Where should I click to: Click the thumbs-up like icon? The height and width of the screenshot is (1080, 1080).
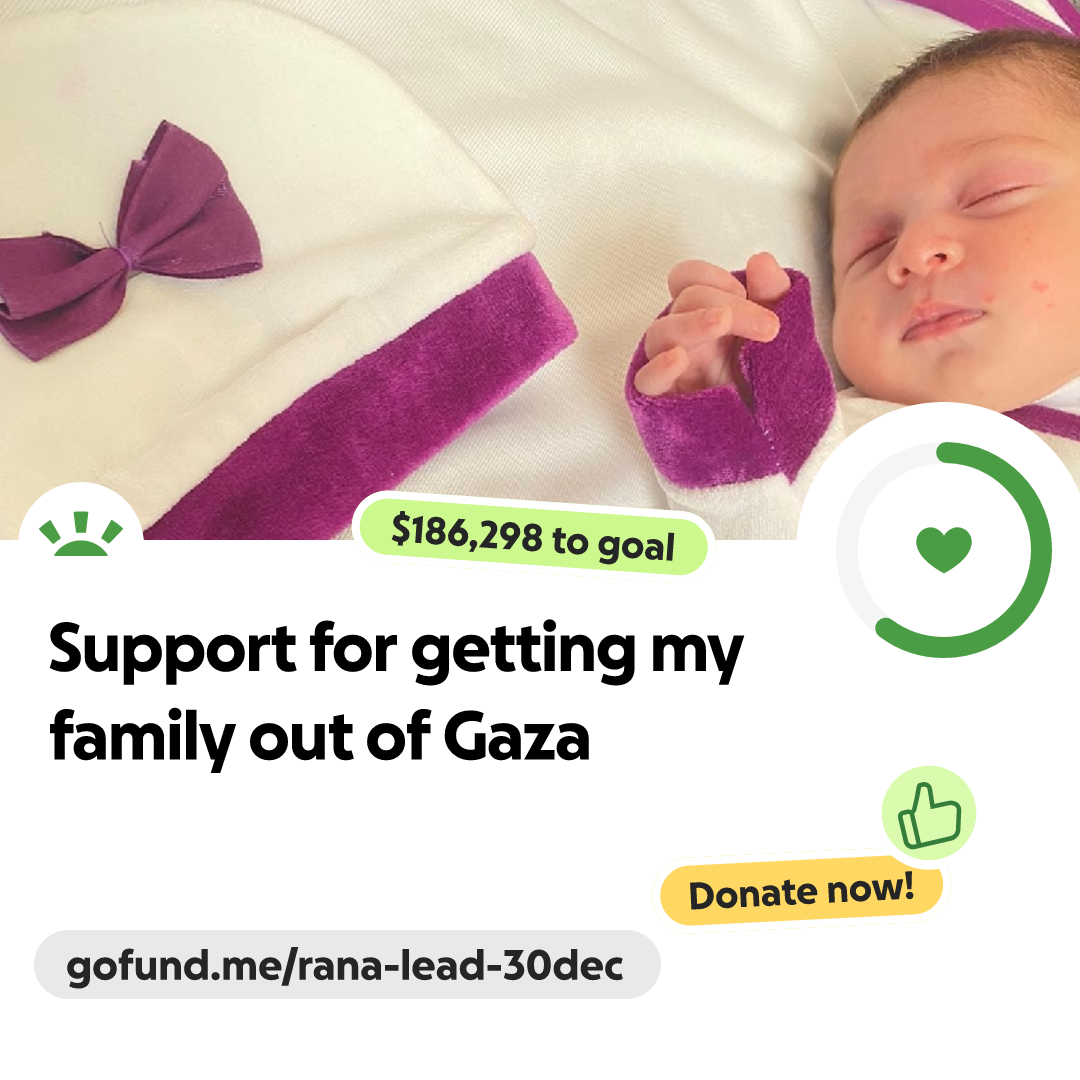929,816
